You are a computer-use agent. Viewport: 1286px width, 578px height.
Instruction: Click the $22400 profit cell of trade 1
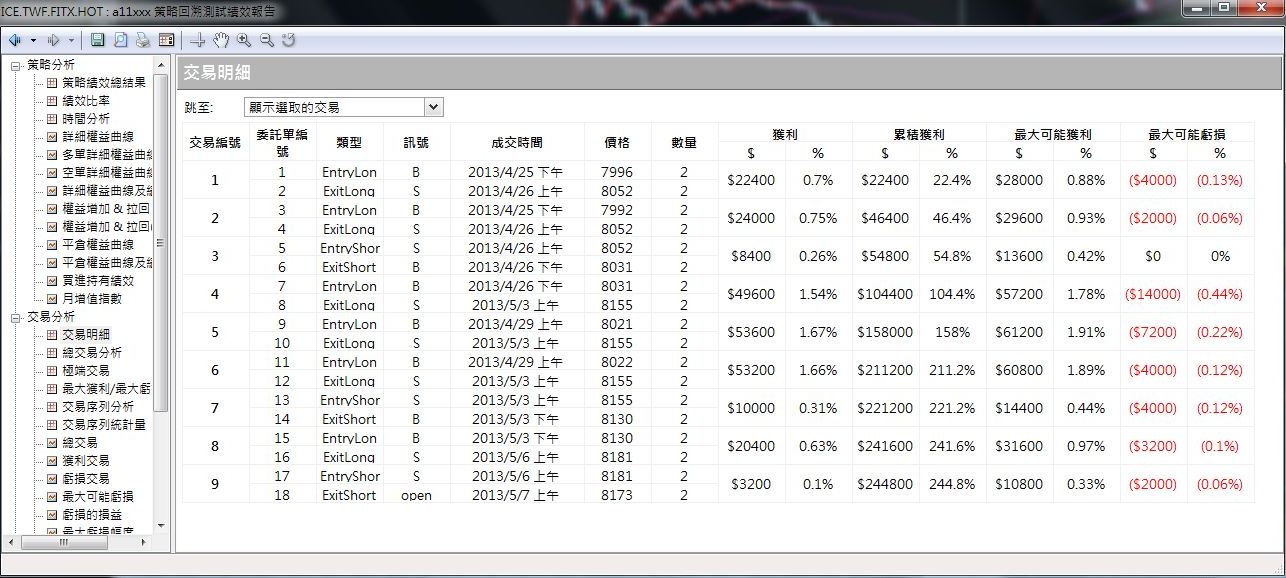[751, 180]
